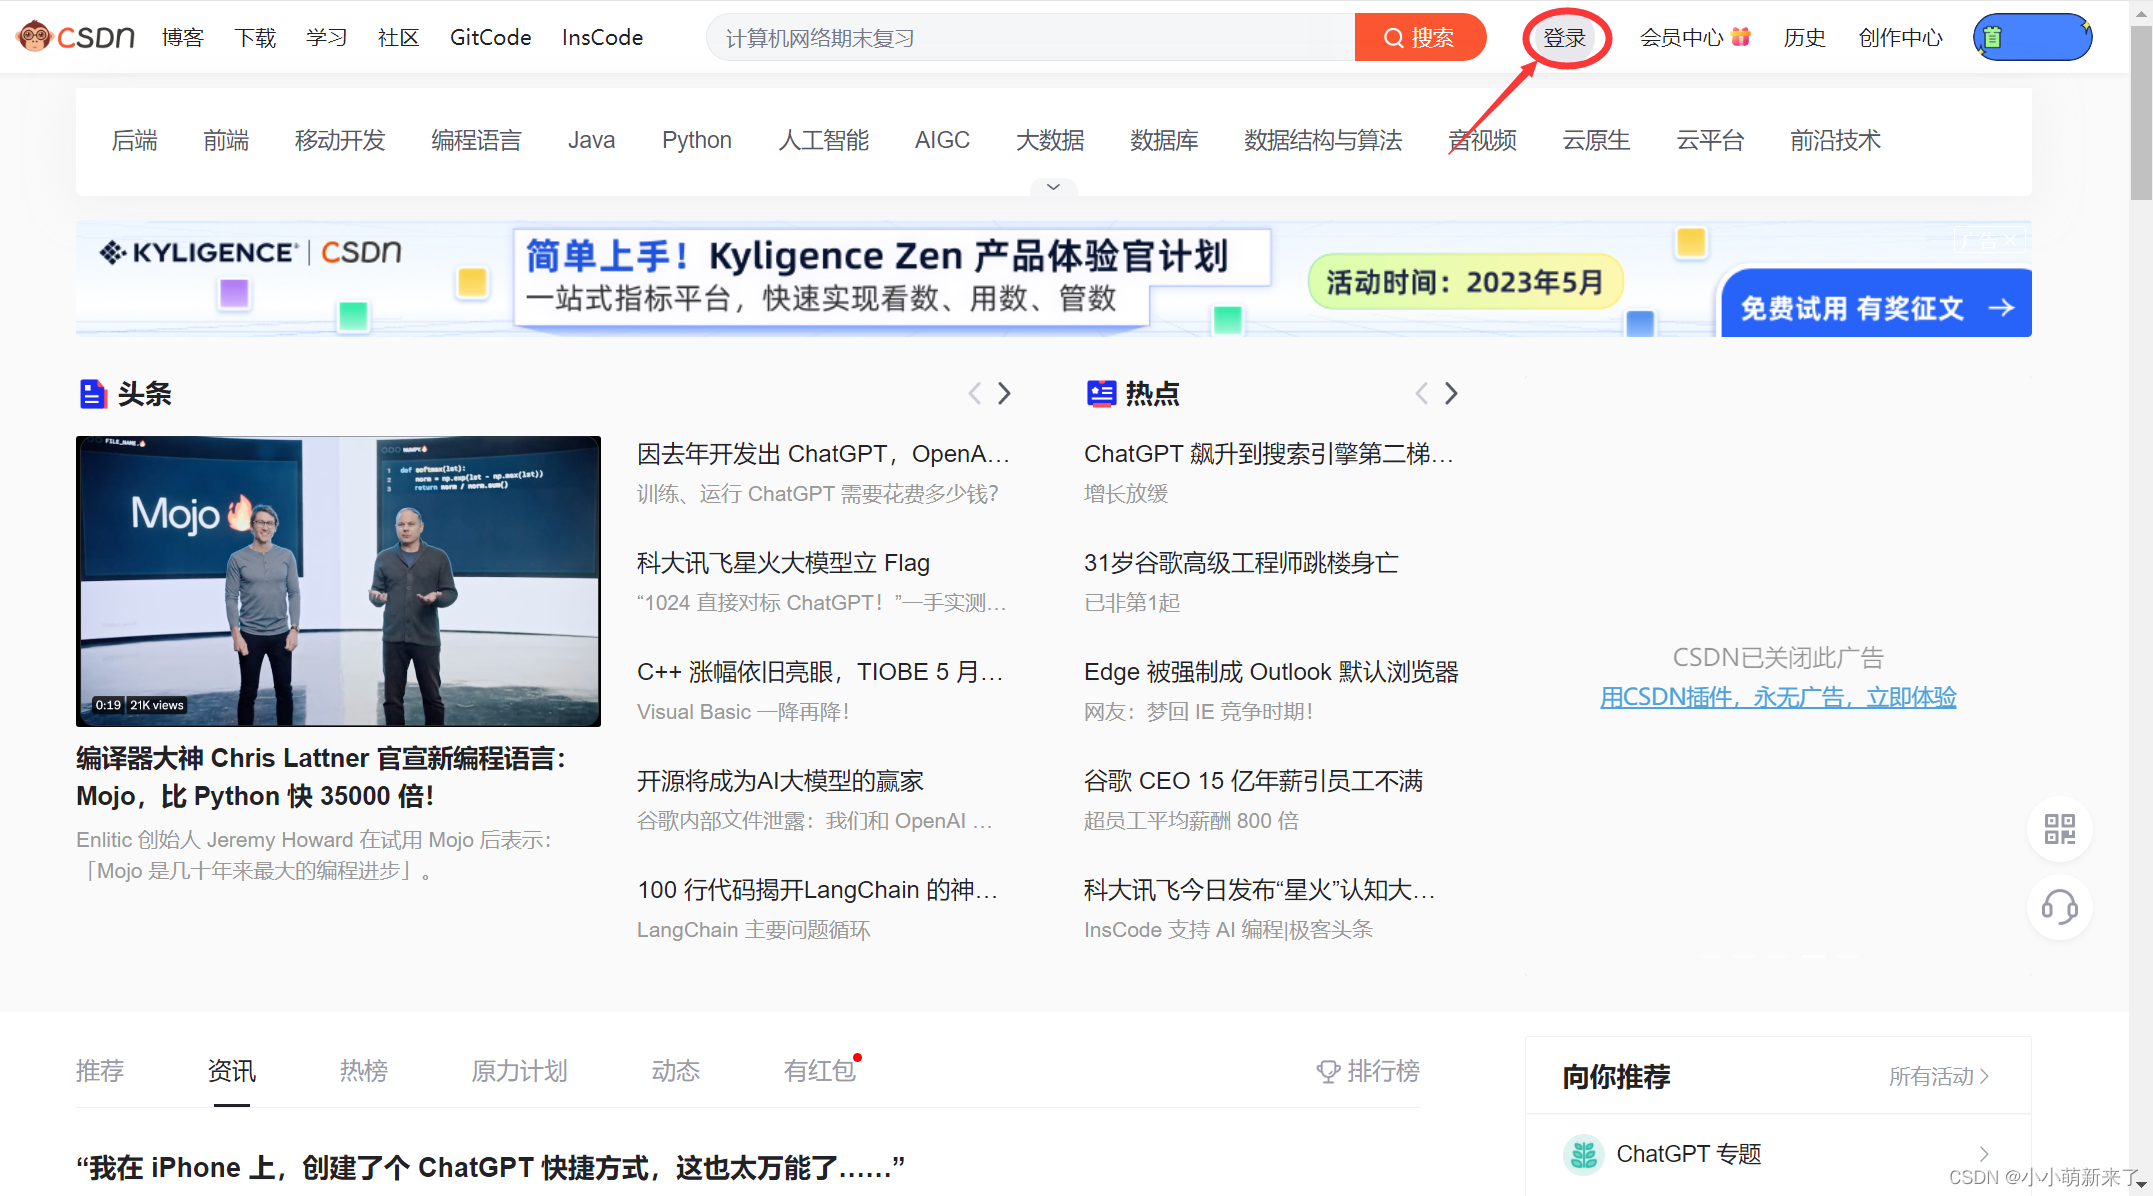Select the 移动开发 category
Screen dimensions: 2153x1196
tap(340, 140)
